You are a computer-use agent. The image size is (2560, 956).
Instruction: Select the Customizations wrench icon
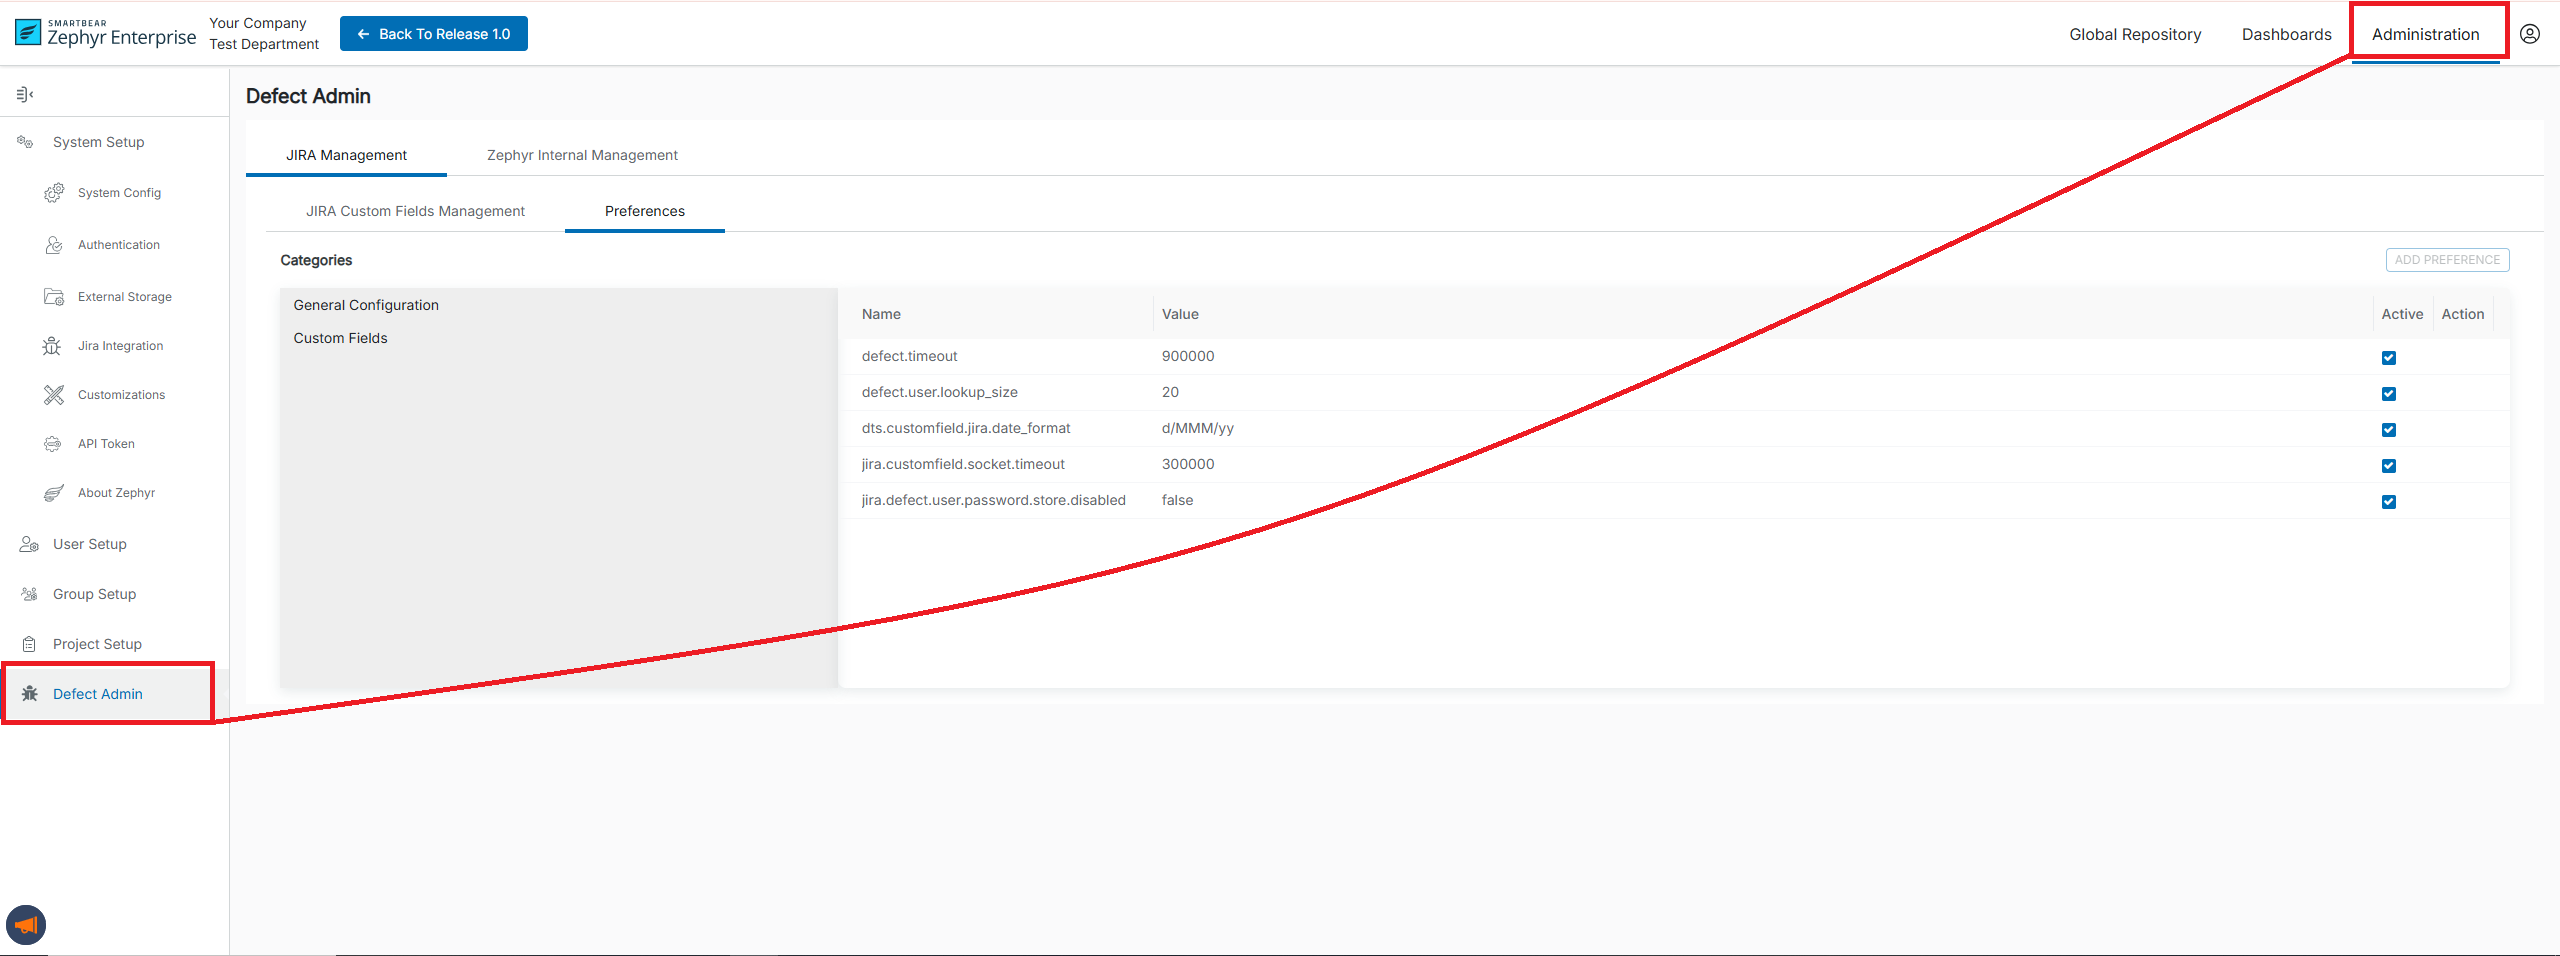coord(54,394)
